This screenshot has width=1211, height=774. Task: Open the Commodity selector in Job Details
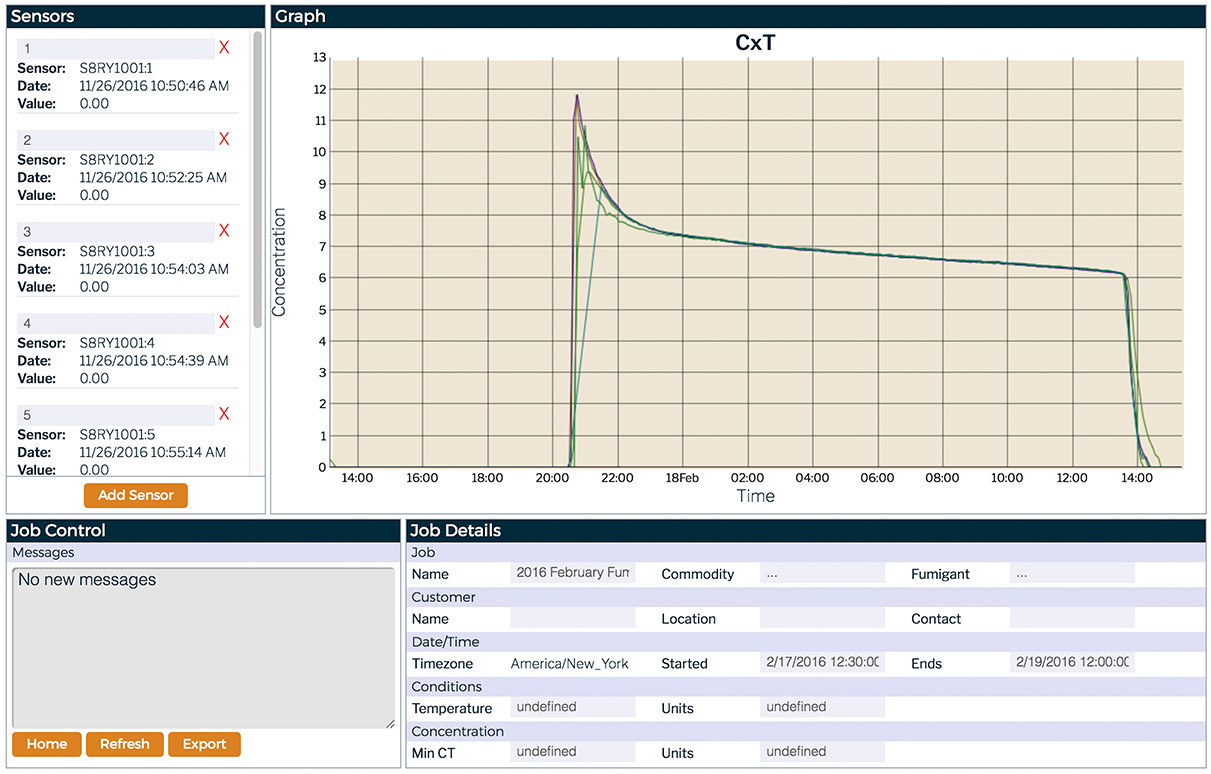click(x=822, y=573)
